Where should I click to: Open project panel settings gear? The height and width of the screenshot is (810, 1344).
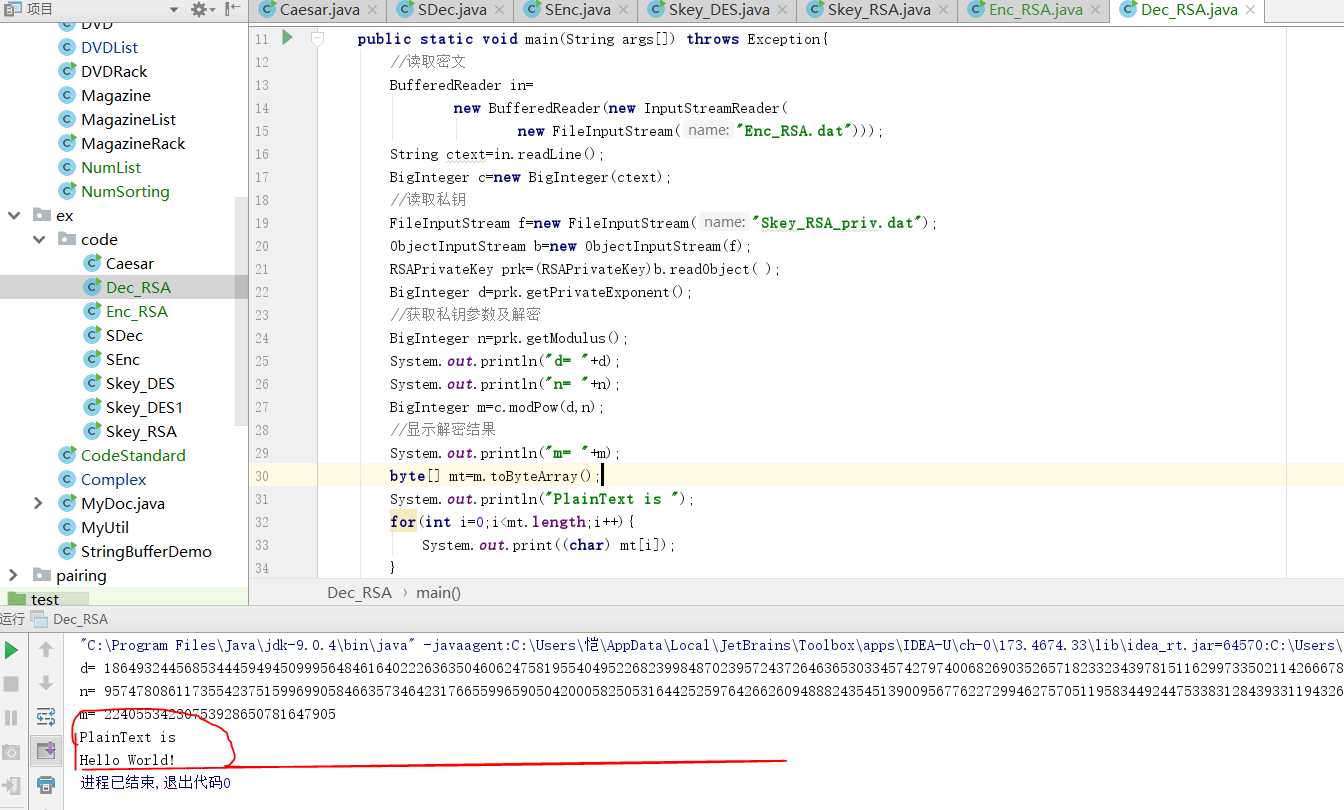pyautogui.click(x=198, y=9)
